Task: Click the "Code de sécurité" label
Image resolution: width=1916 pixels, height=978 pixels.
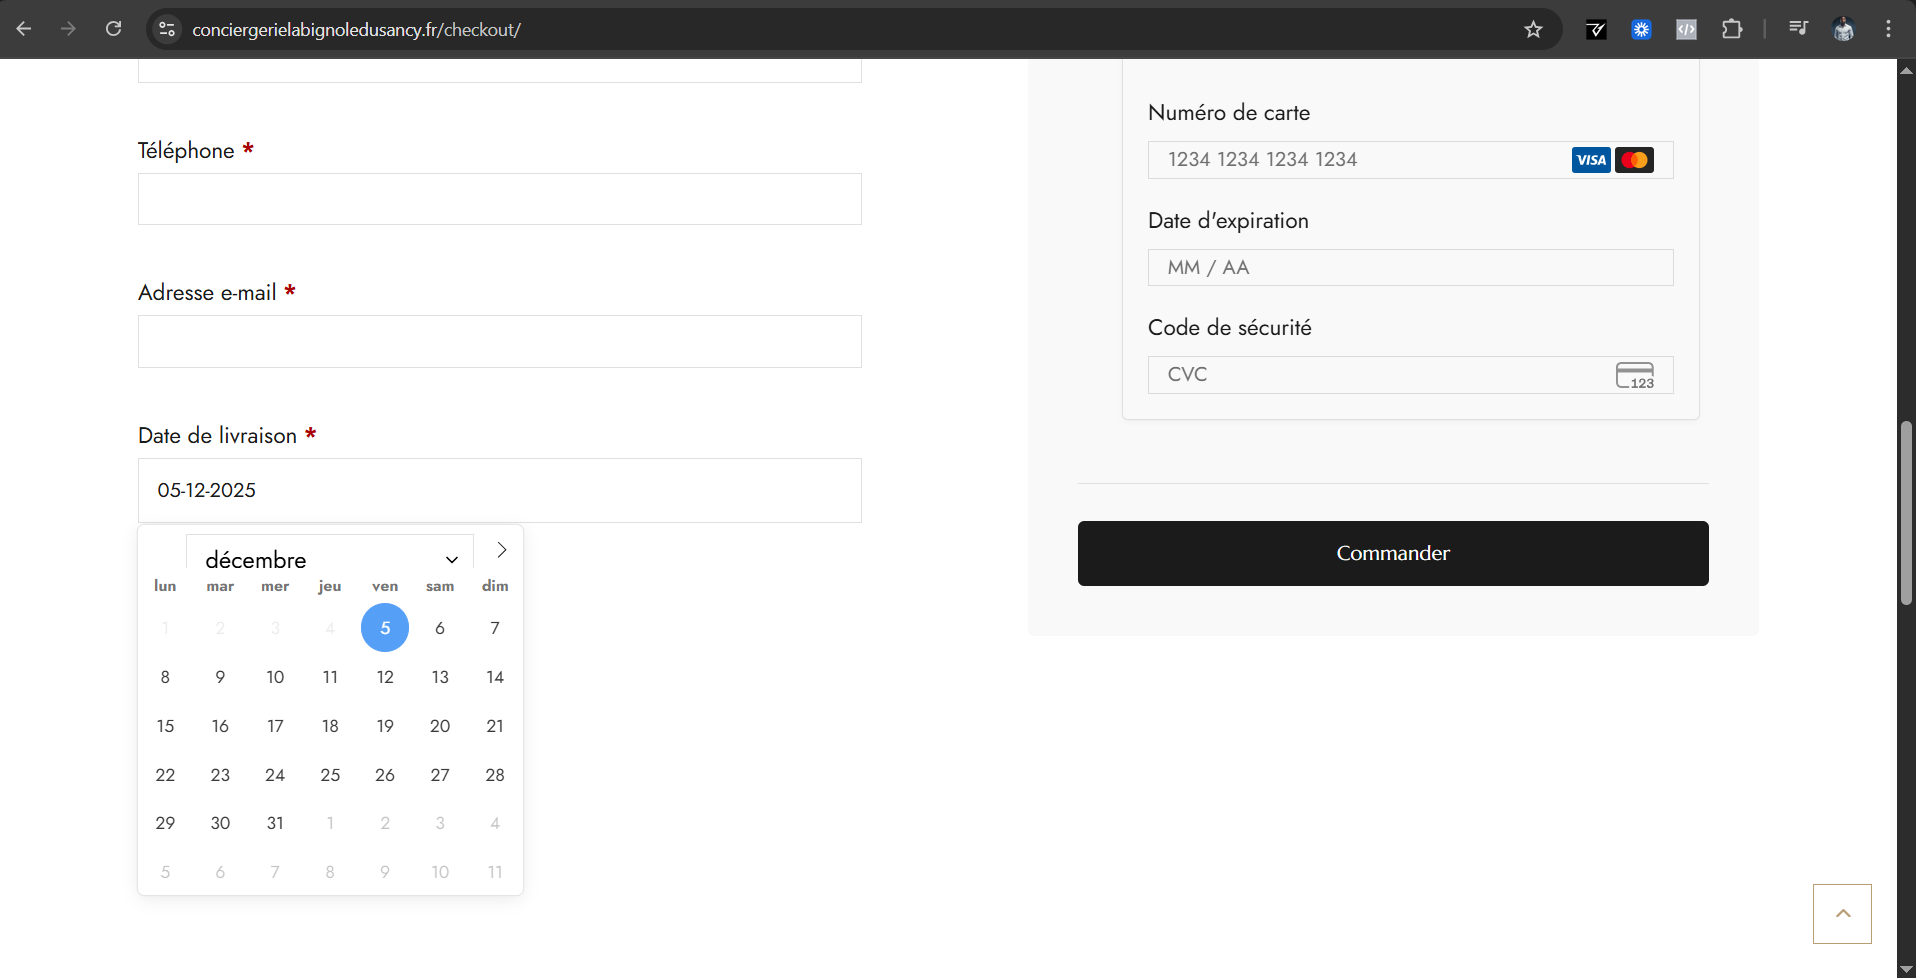Action: (1230, 328)
